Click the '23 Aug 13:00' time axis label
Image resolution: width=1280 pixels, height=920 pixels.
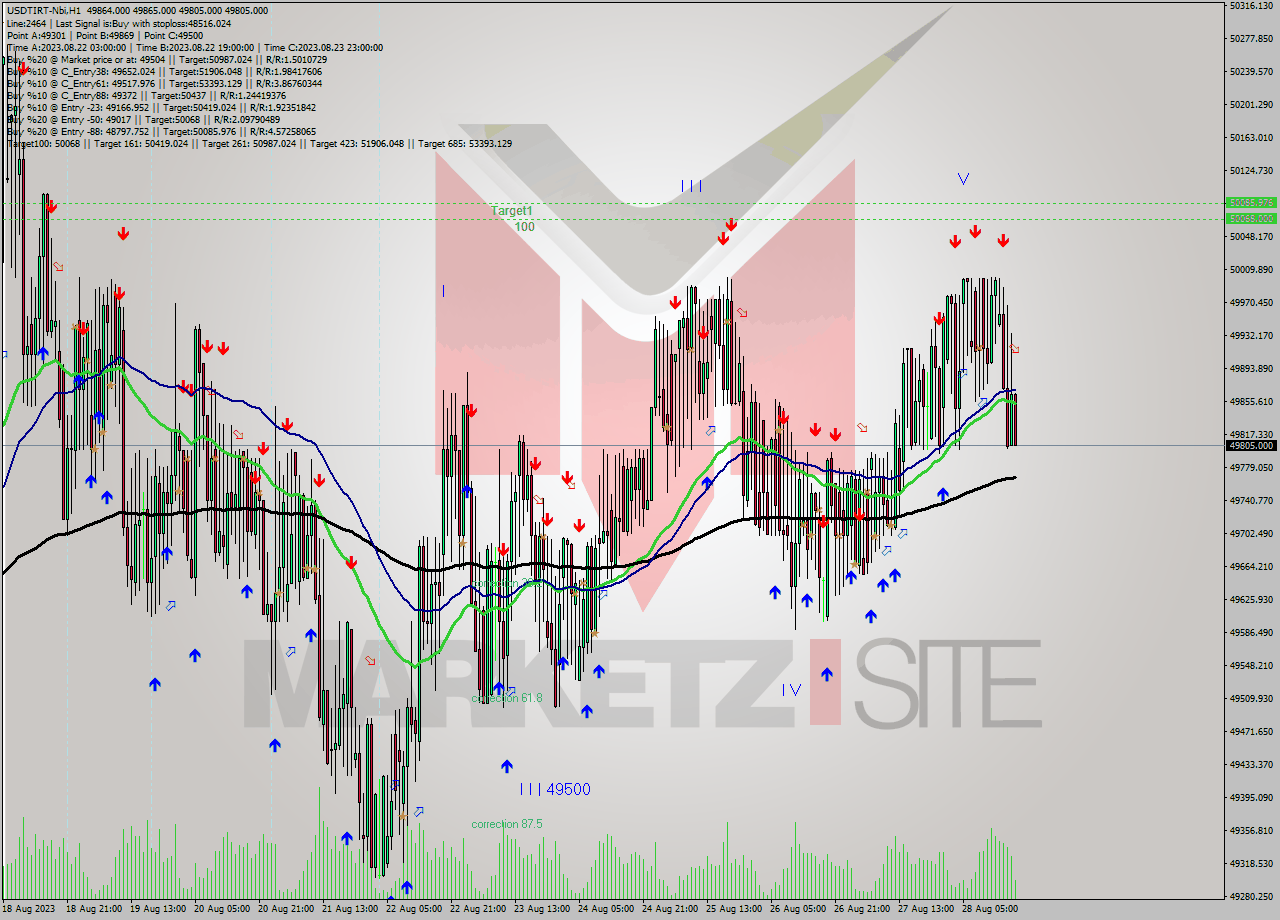pyautogui.click(x=543, y=910)
